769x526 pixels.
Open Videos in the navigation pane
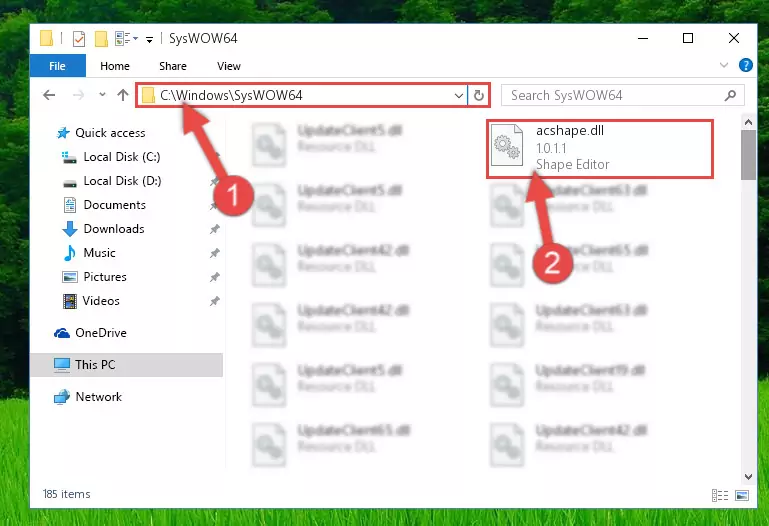[101, 301]
